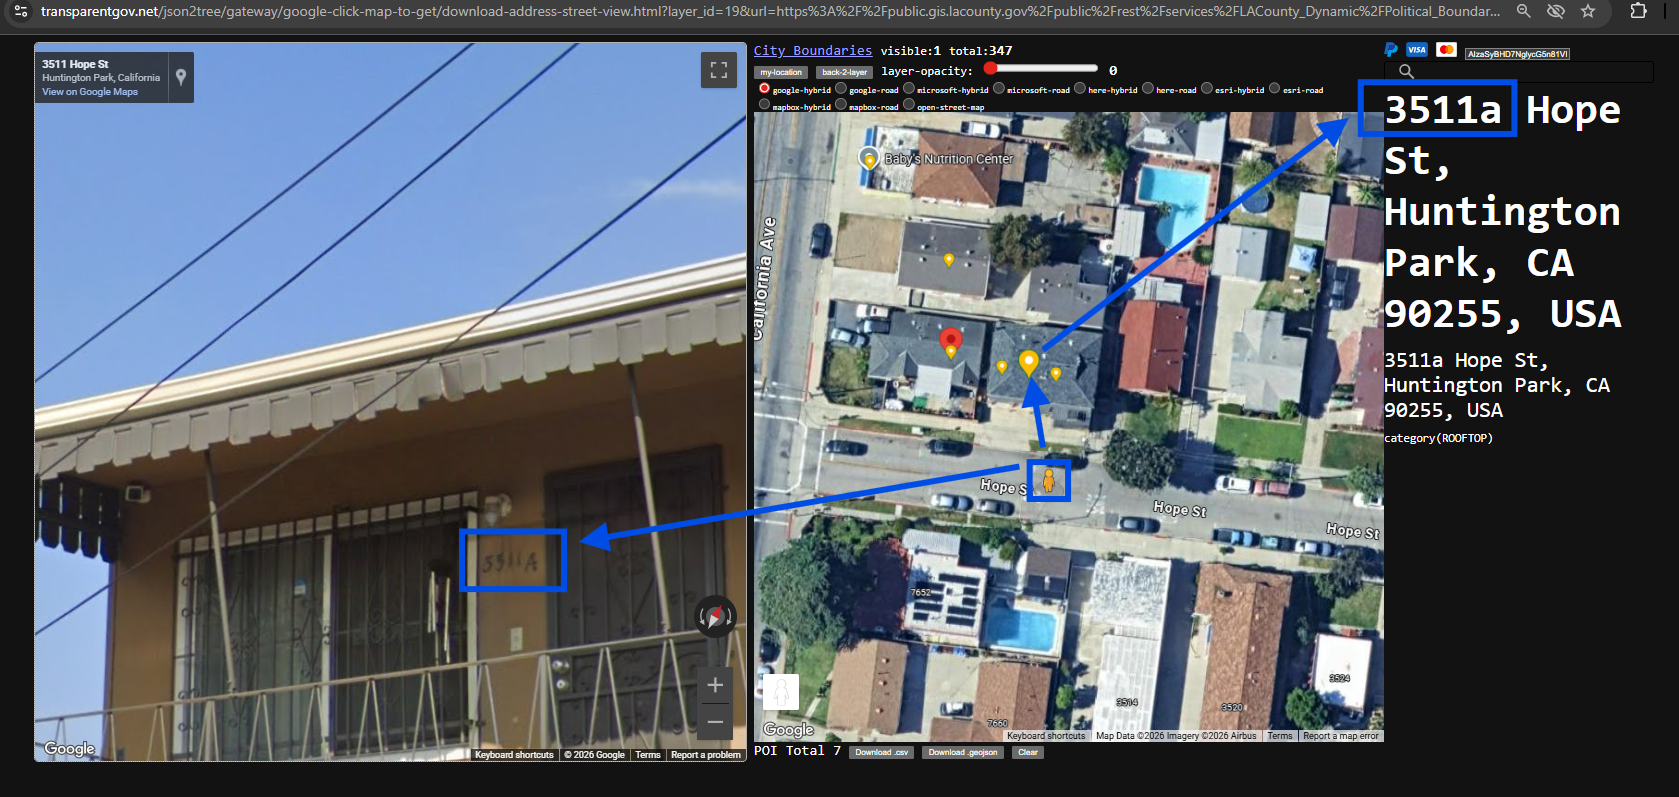Click the layer-opacity slider handle
Image resolution: width=1679 pixels, height=797 pixels.
tap(990, 68)
